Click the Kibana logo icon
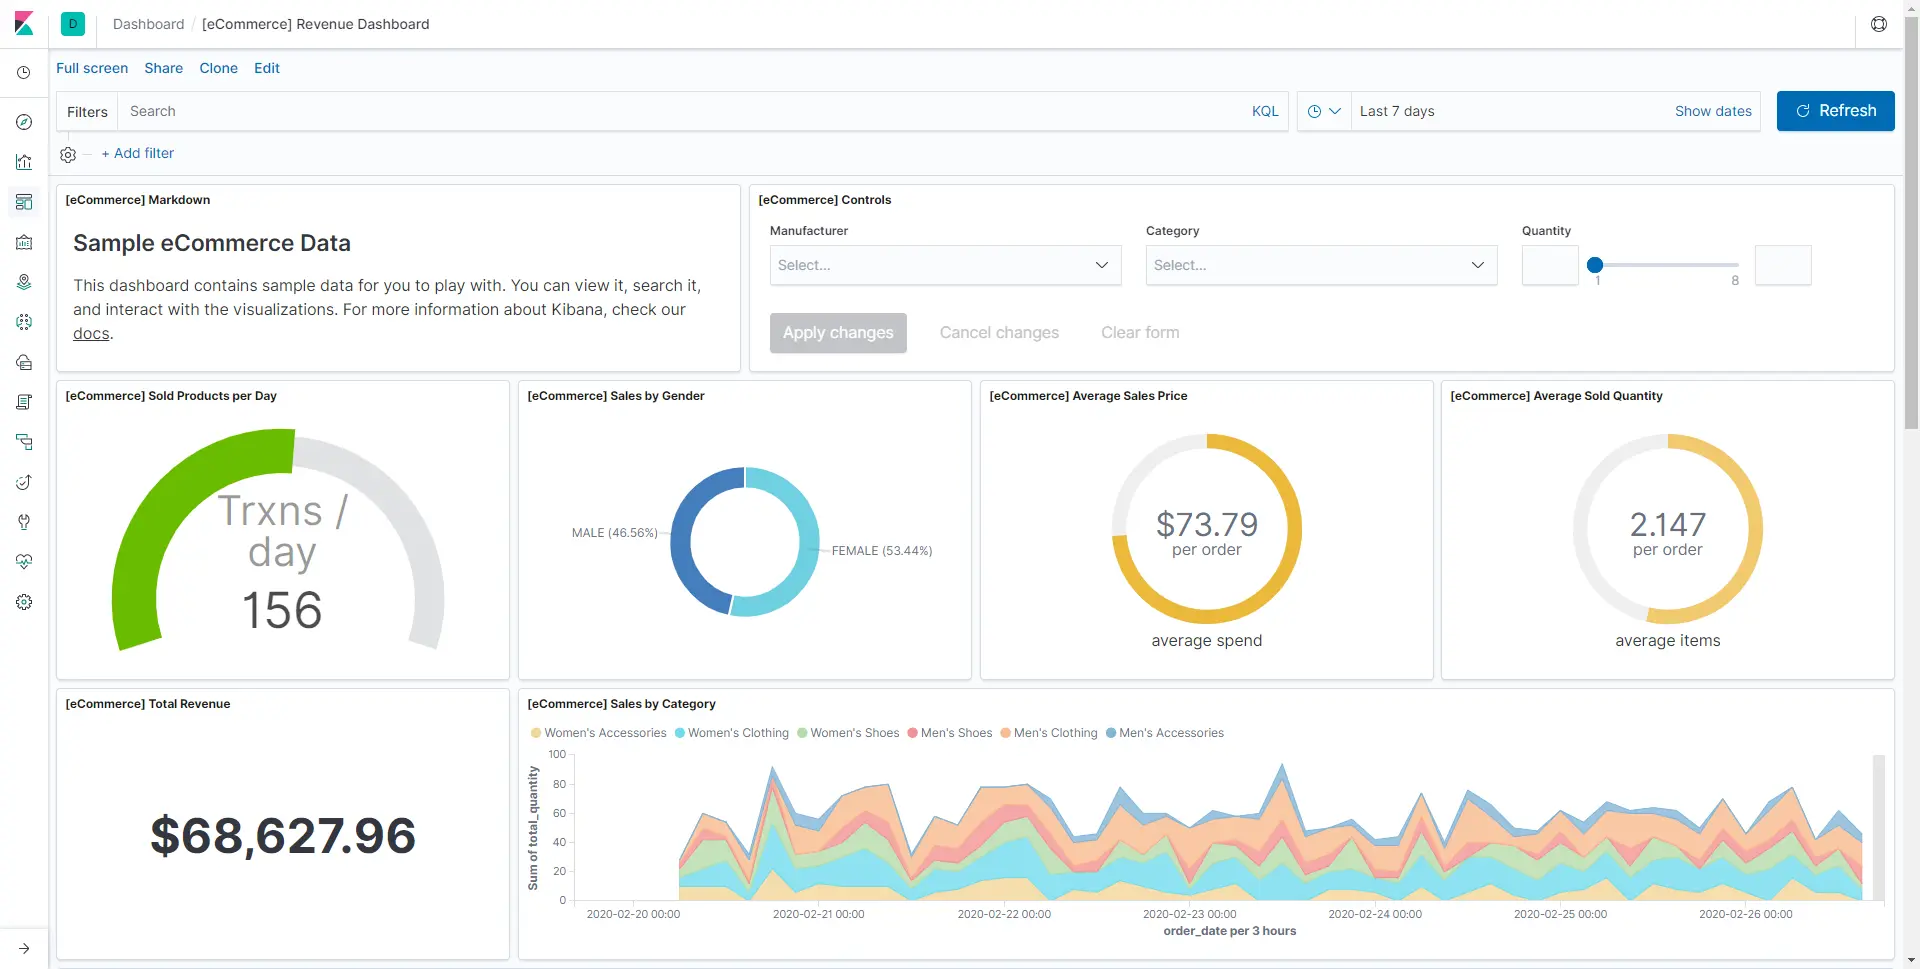 tap(24, 24)
